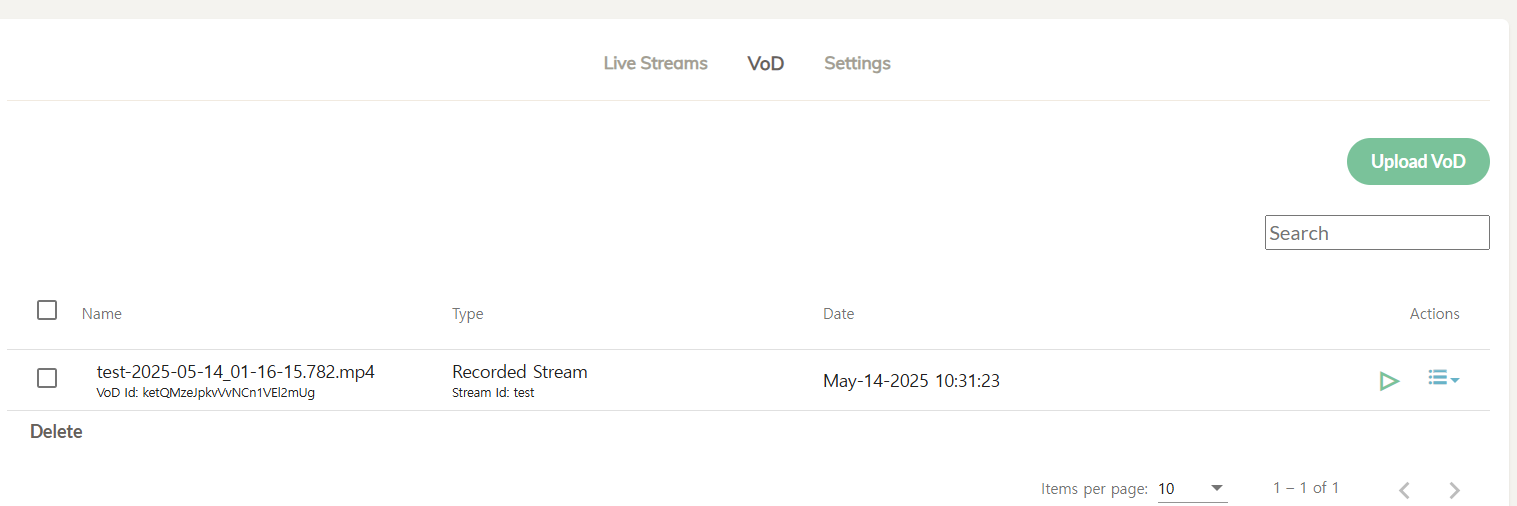The image size is (1517, 506).
Task: Go to the previous page of VoDs
Action: [1405, 490]
